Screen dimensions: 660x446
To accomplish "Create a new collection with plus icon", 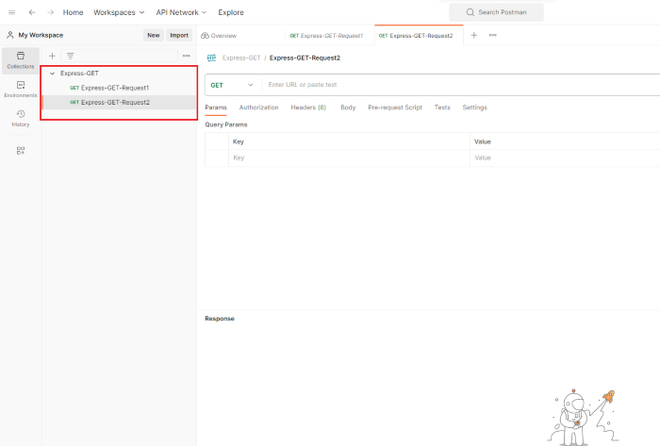I will [x=52, y=56].
